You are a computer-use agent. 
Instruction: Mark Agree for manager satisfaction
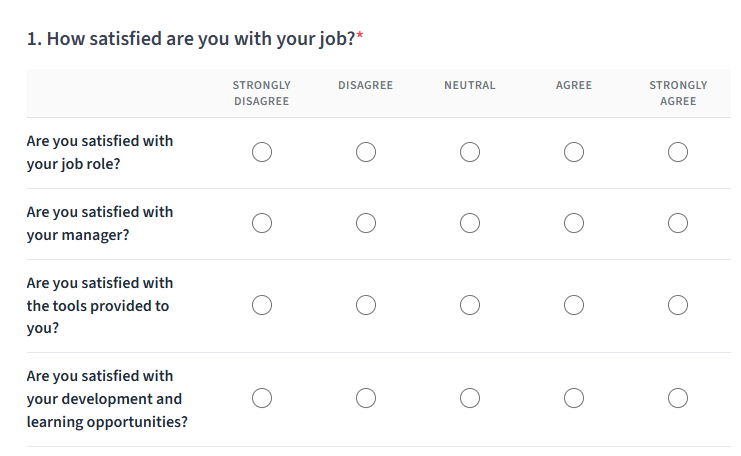574,223
